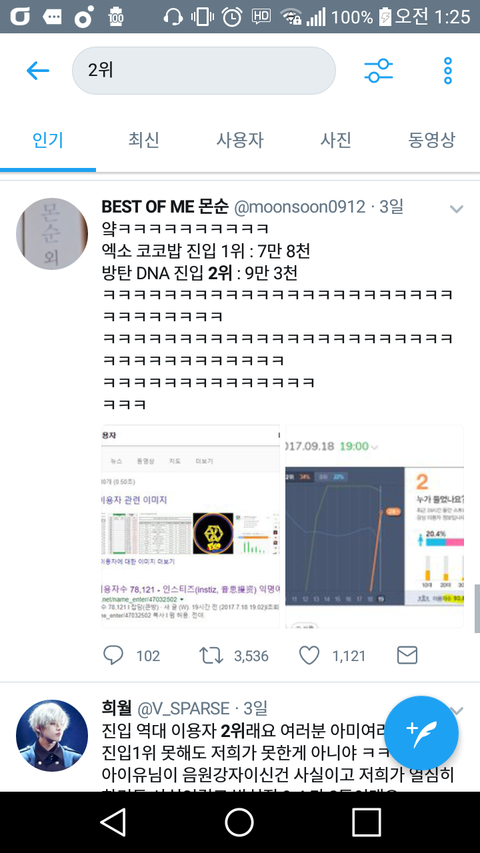The width and height of the screenshot is (480, 853).
Task: Tap the Android back navigation button
Action: [x=113, y=821]
